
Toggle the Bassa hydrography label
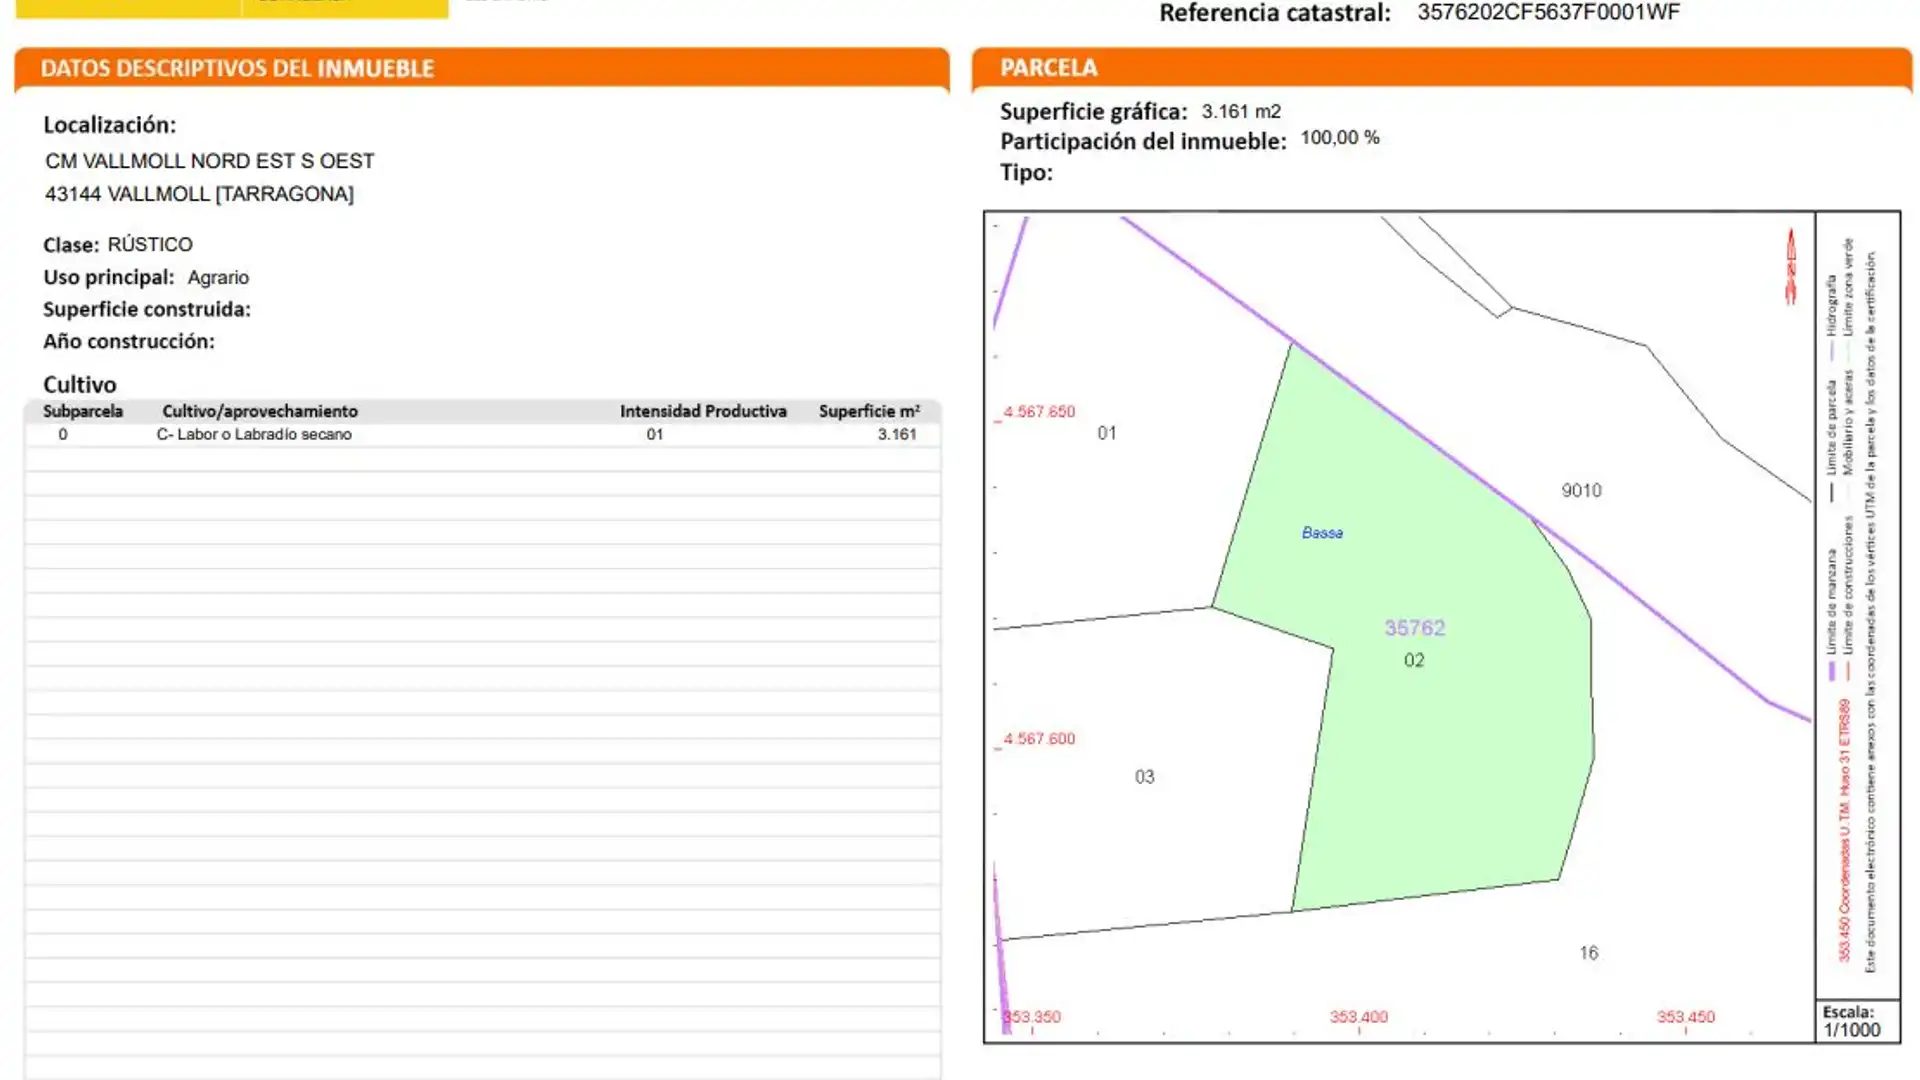[x=1322, y=532]
